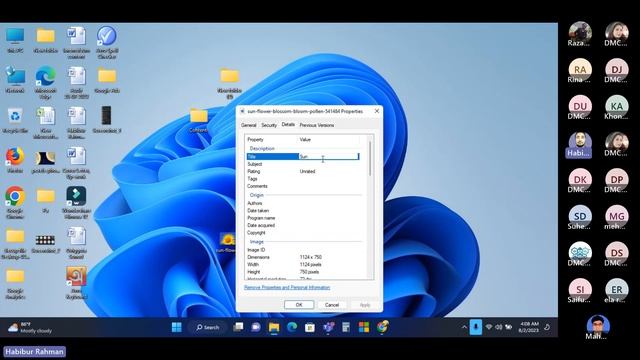Select the Comments property row
Viewport: 640px width, 360px height.
click(303, 186)
